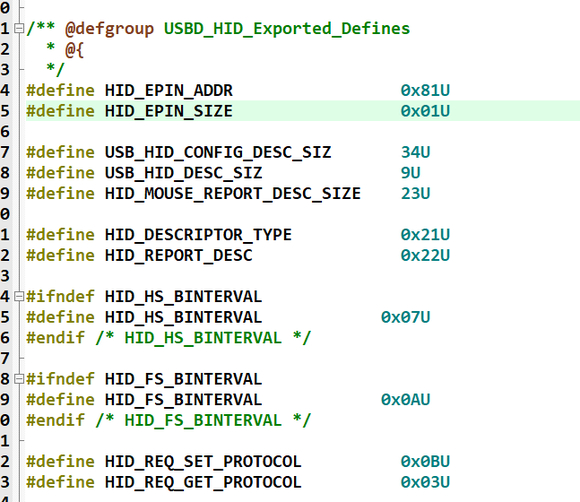Viewport: 580px width, 502px height.
Task: Click HID_REQ_SET_PROTOCOL identifier
Action: pyautogui.click(x=203, y=462)
